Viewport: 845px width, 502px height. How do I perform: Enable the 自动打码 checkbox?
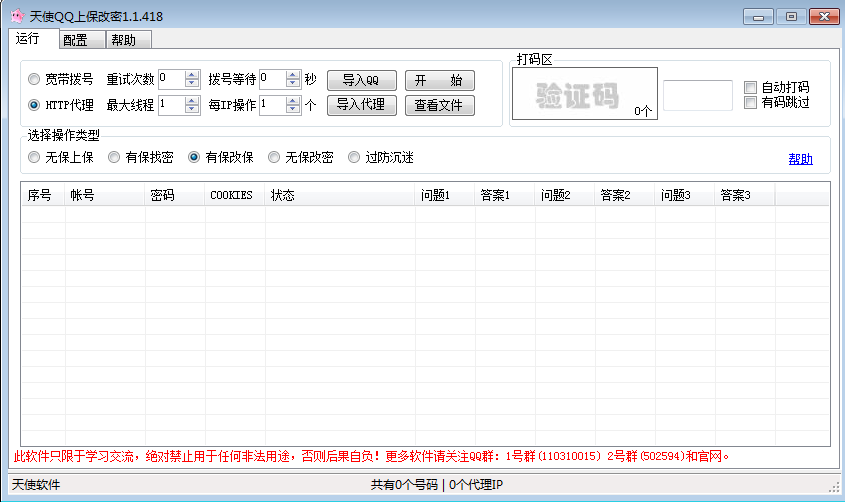[751, 87]
